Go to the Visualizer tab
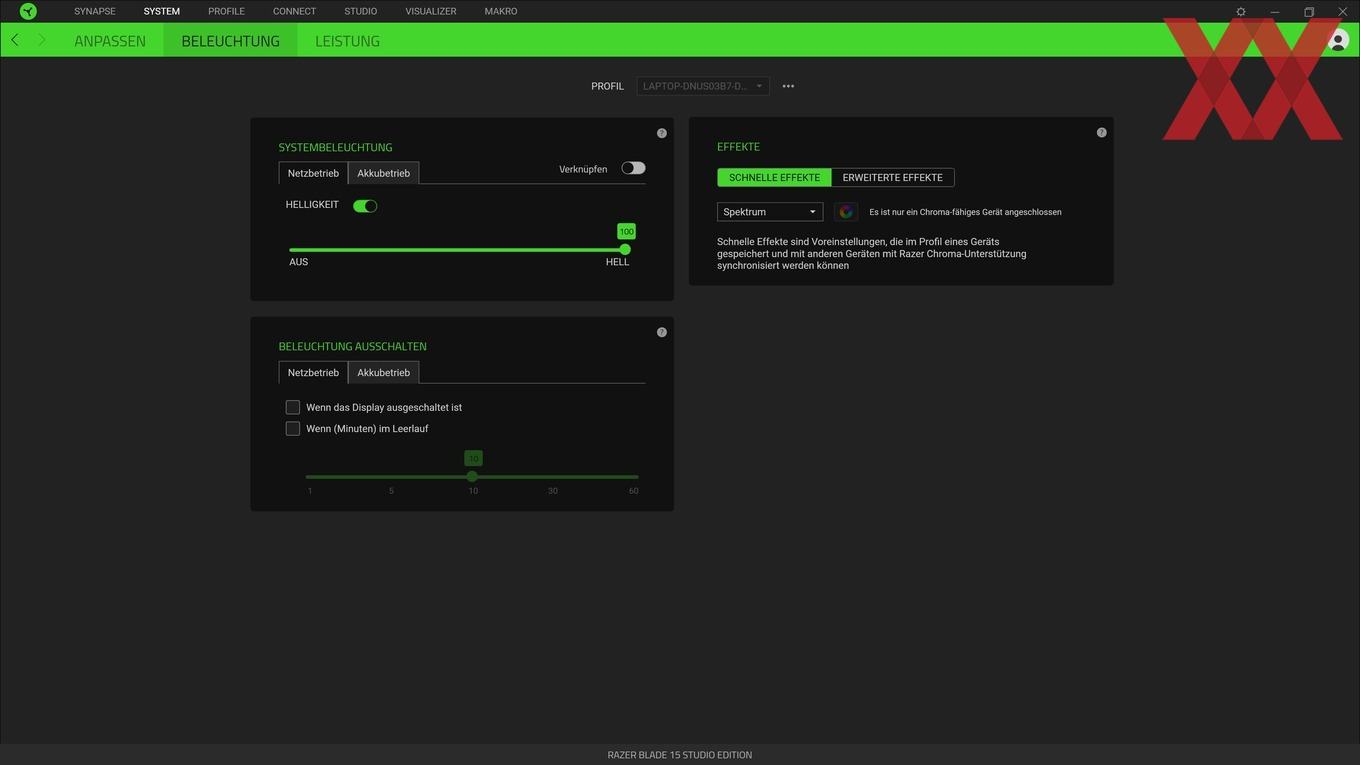This screenshot has width=1360, height=765. coord(431,11)
